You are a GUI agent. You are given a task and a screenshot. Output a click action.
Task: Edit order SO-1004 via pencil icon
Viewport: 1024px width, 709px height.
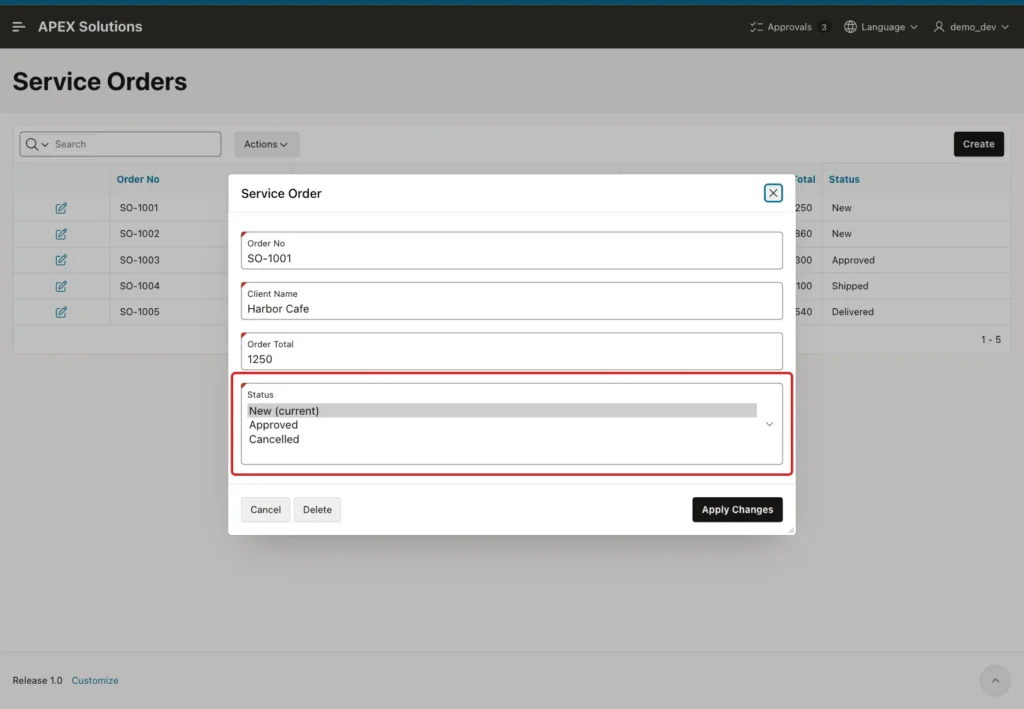coord(61,286)
